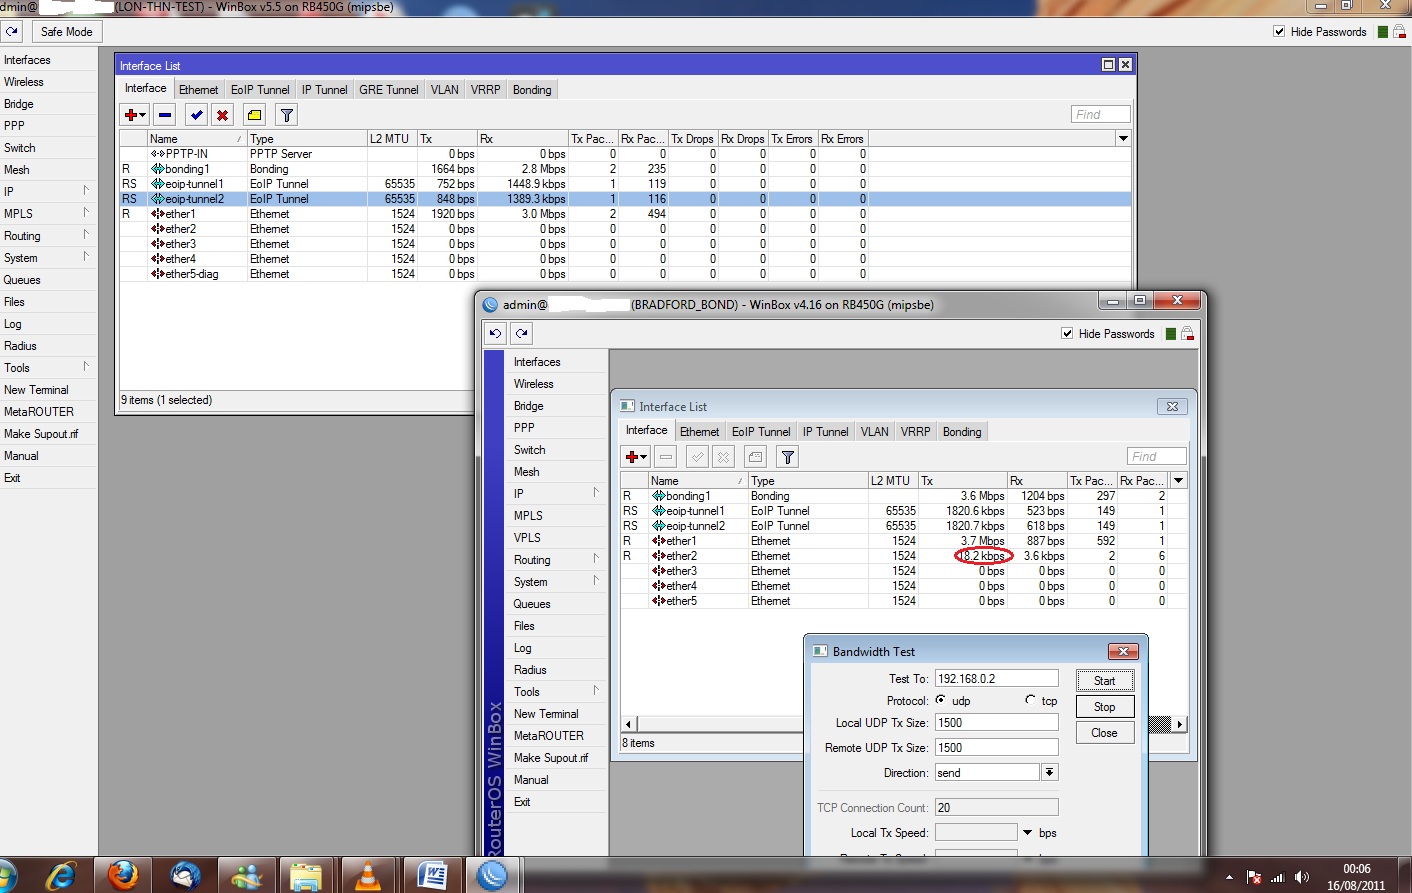Switch to EoIP Tunnel tab in the LON-THN-TEST Interface List
Viewport: 1412px width, 893px height.
click(x=260, y=90)
